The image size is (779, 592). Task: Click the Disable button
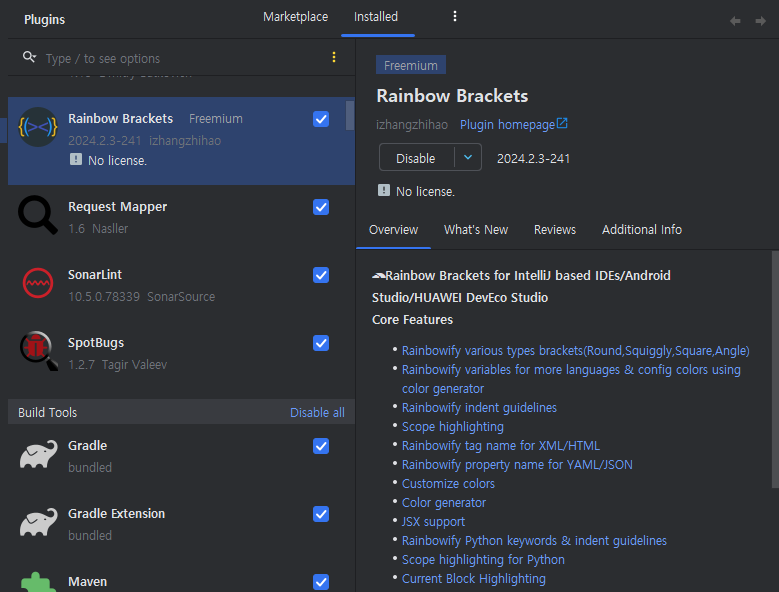pos(416,158)
